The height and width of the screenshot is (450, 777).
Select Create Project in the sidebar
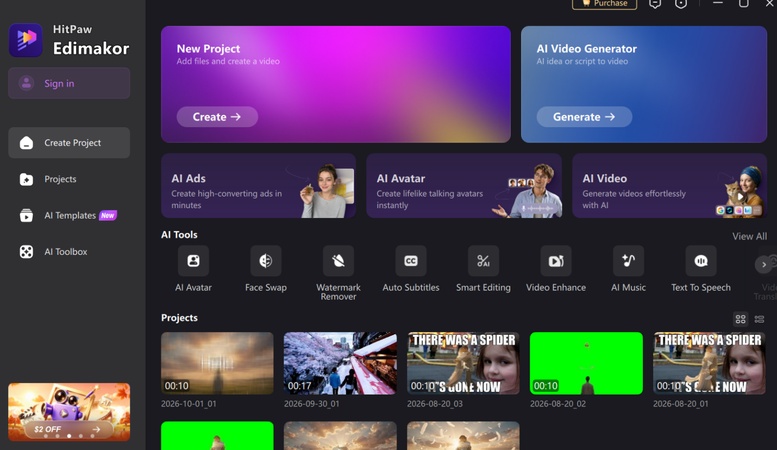69,143
